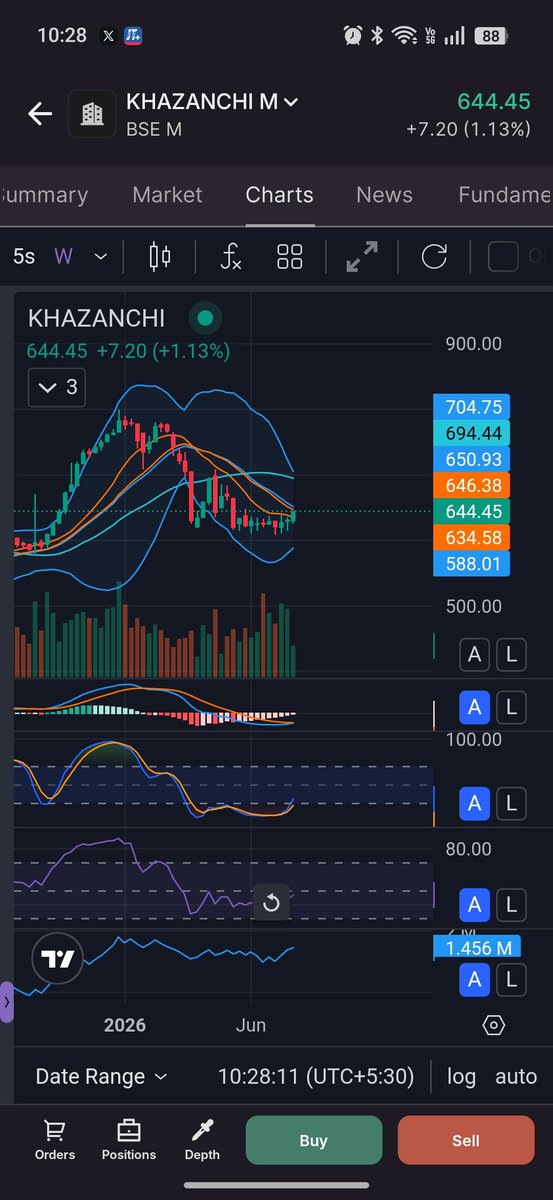Tap the green Buy button
The width and height of the screenshot is (553, 1200).
point(314,1141)
